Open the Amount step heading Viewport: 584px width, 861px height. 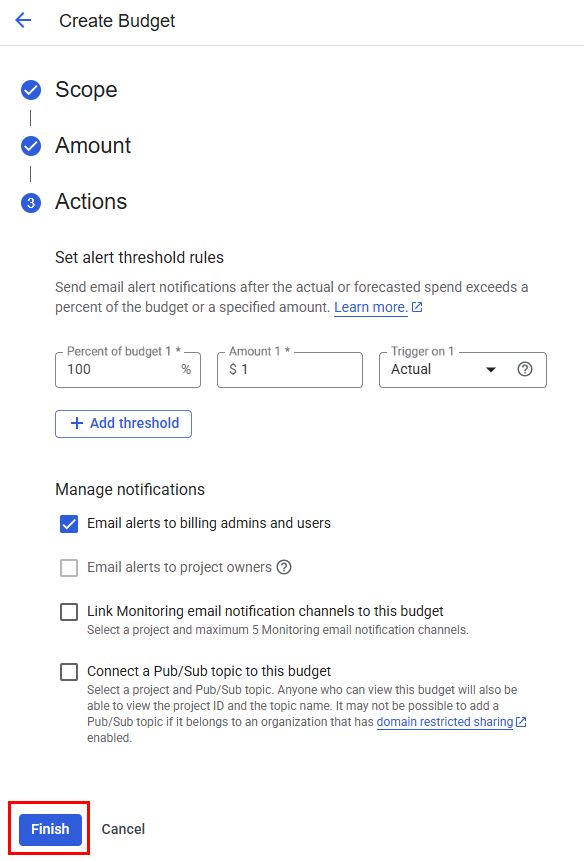[93, 146]
